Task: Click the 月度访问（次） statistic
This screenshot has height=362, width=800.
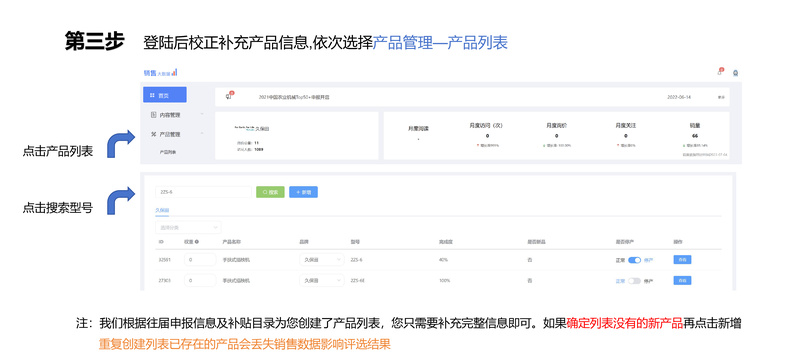Action: click(x=486, y=125)
